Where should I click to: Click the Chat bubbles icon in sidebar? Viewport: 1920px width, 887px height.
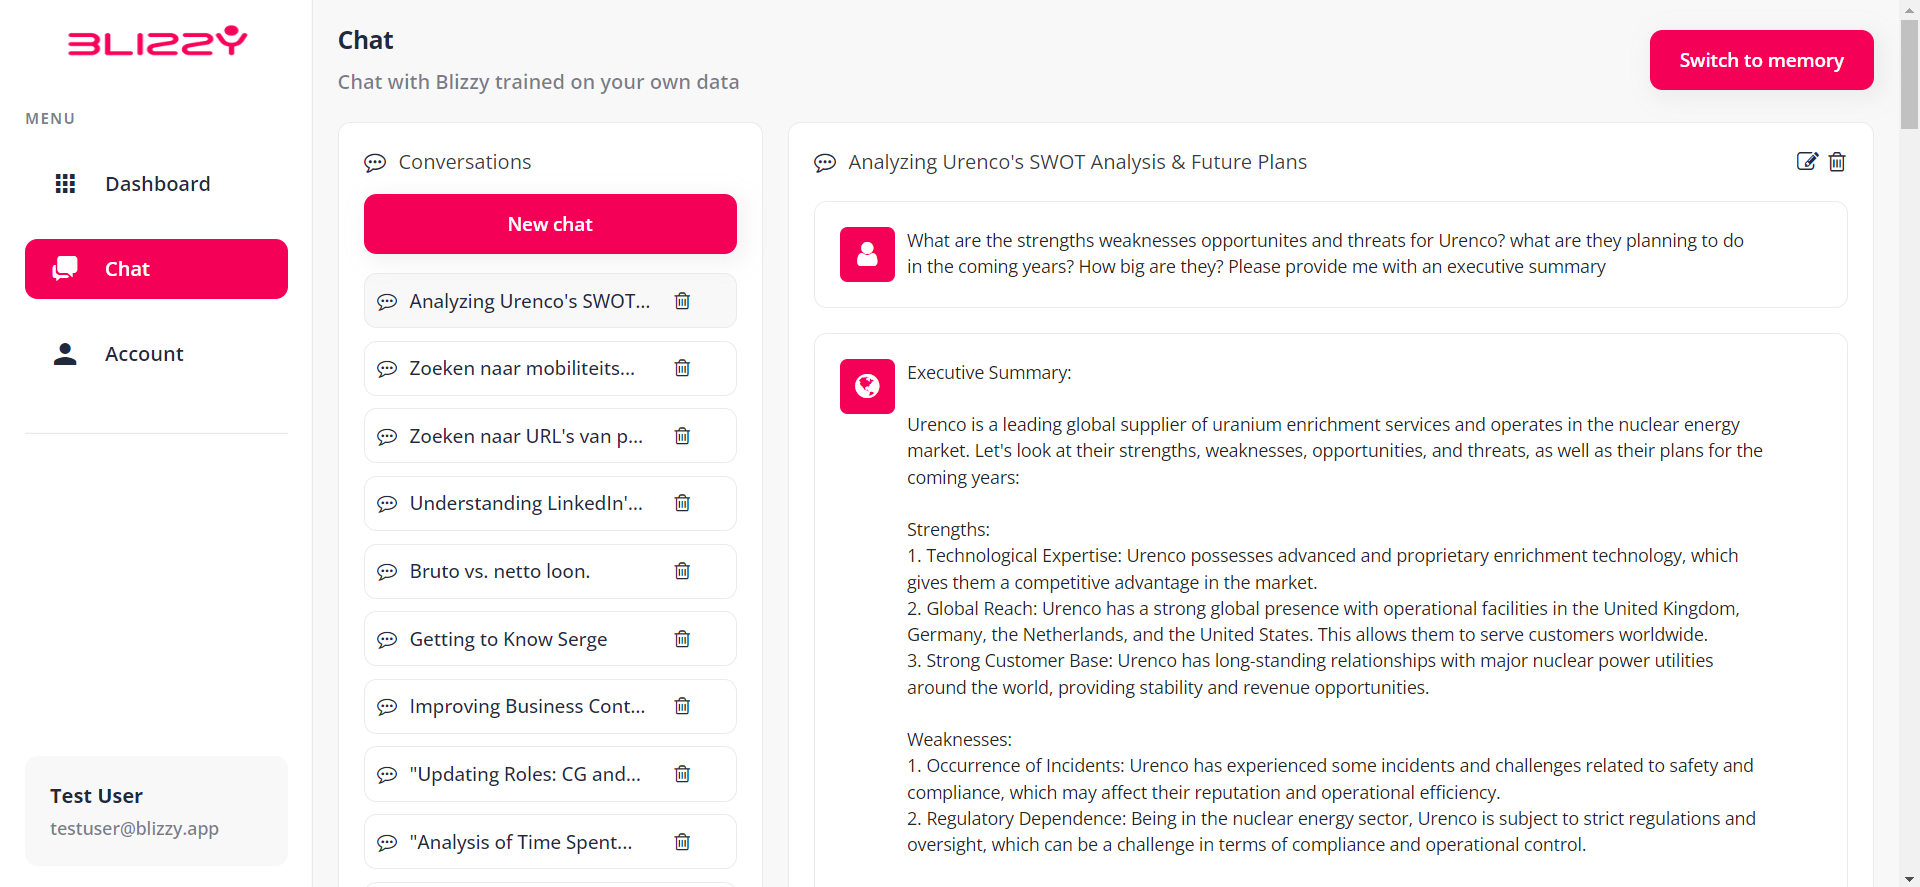(x=65, y=268)
